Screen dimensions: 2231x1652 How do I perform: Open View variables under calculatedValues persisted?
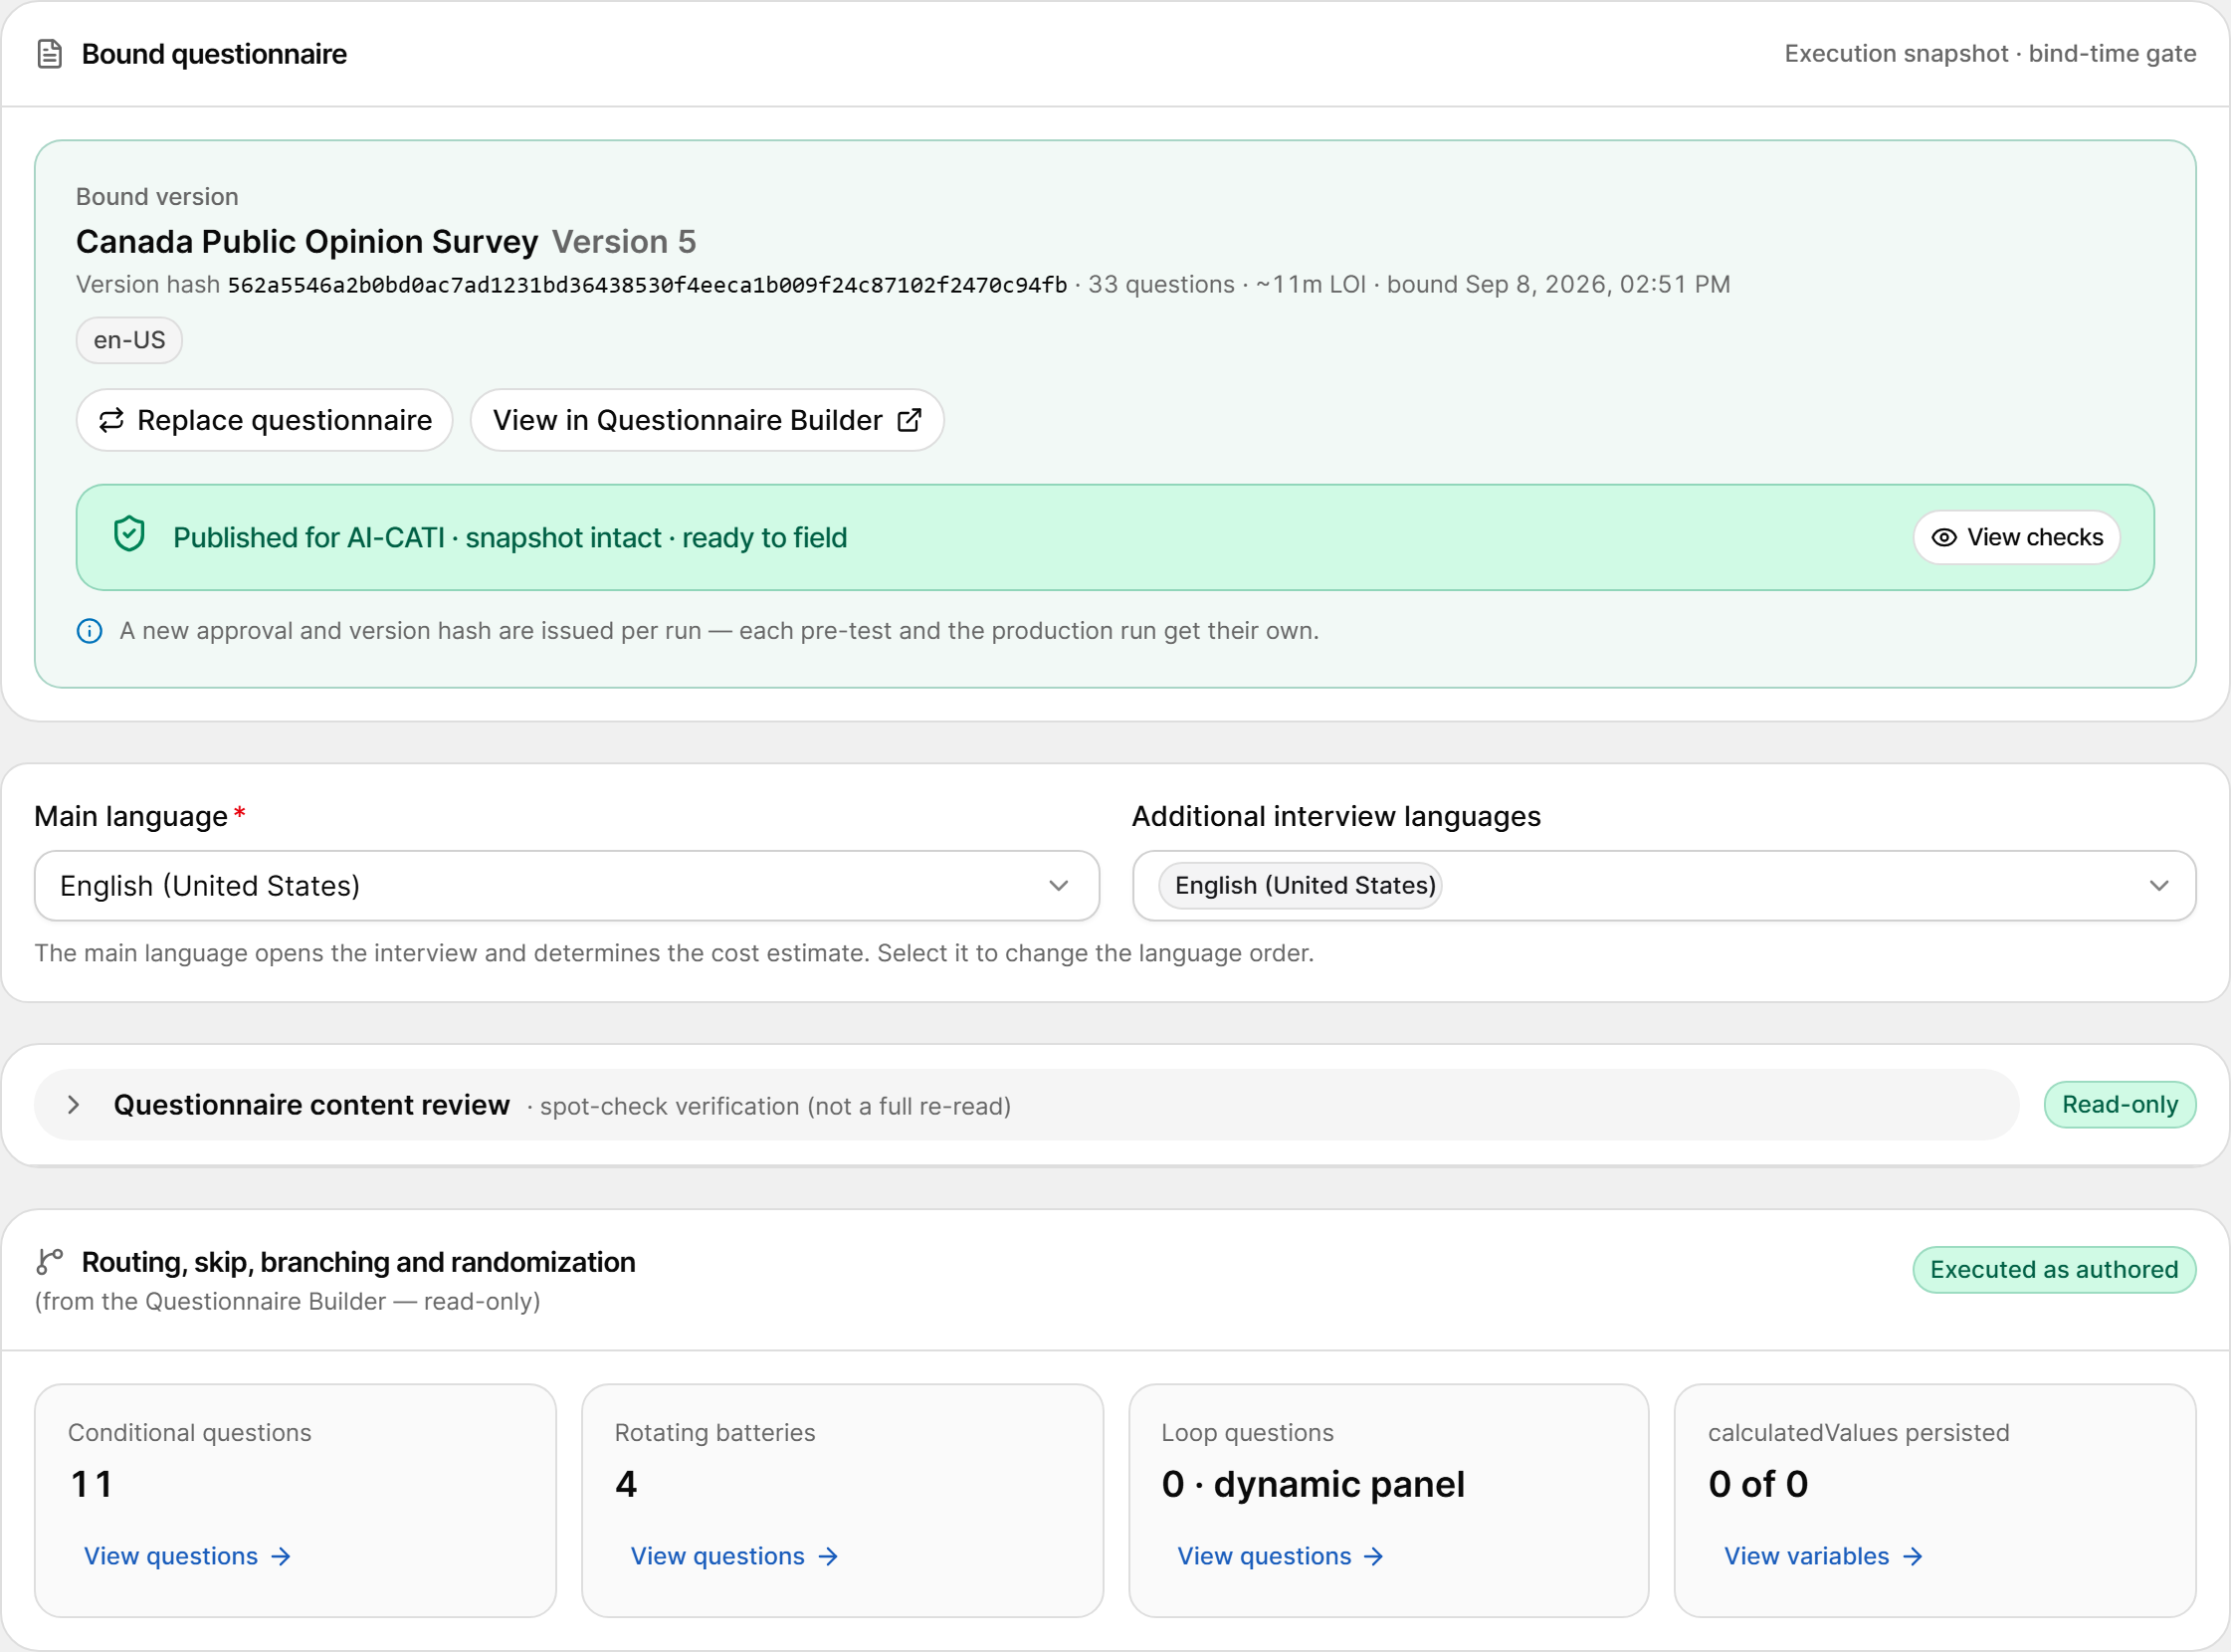click(x=1823, y=1557)
